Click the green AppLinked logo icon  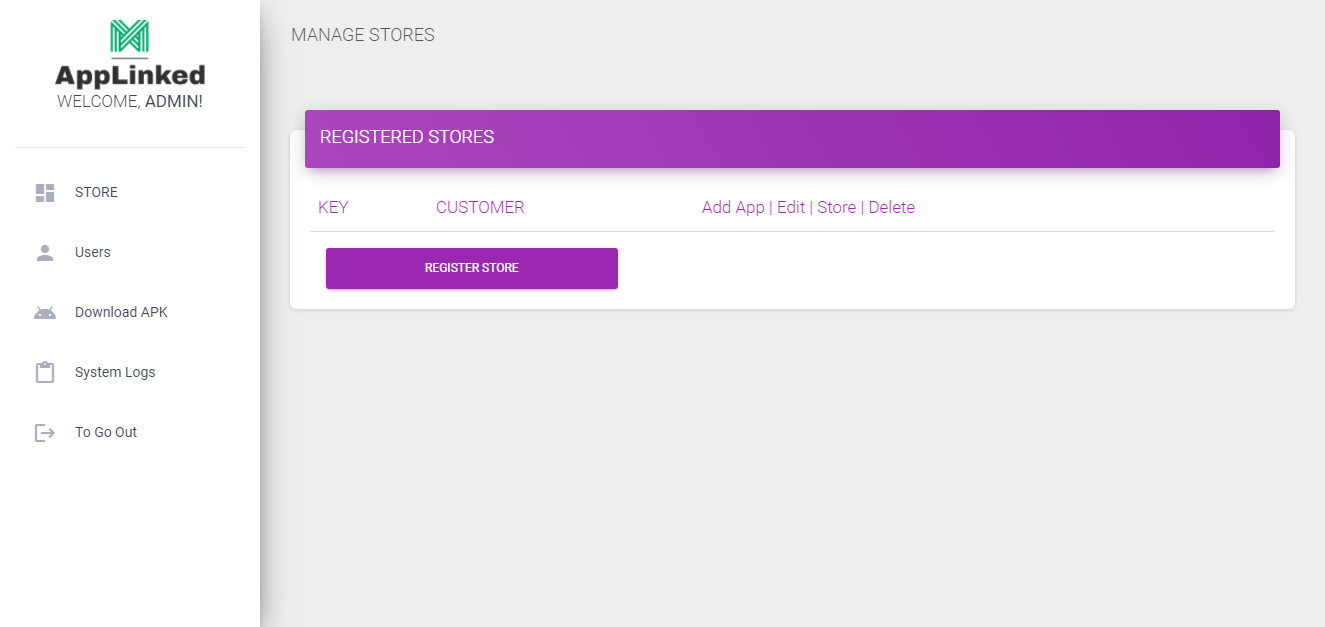tap(129, 37)
